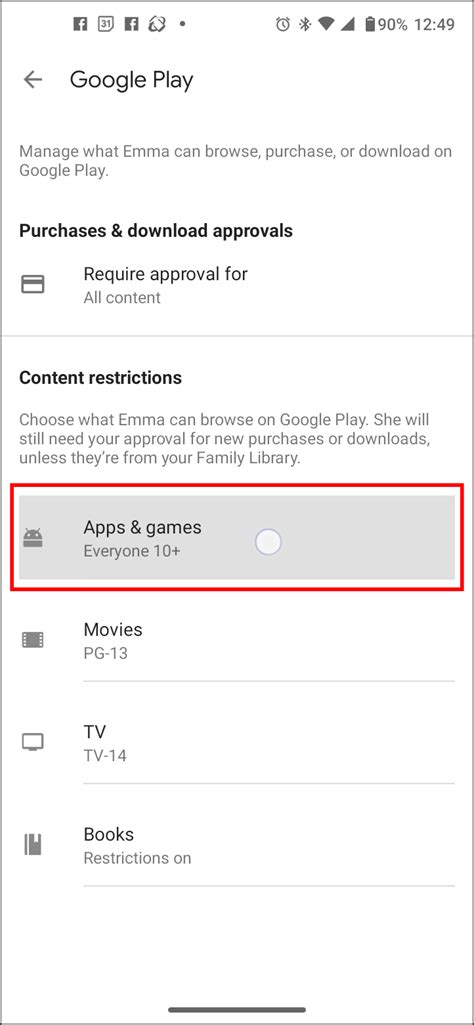Tap the film strip Movies icon
This screenshot has width=474, height=1025.
click(33, 639)
